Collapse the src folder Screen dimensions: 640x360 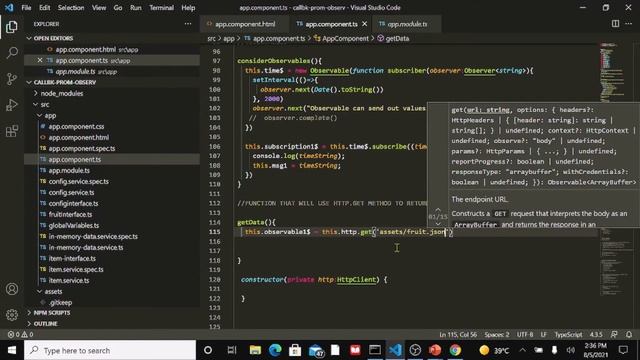point(45,104)
